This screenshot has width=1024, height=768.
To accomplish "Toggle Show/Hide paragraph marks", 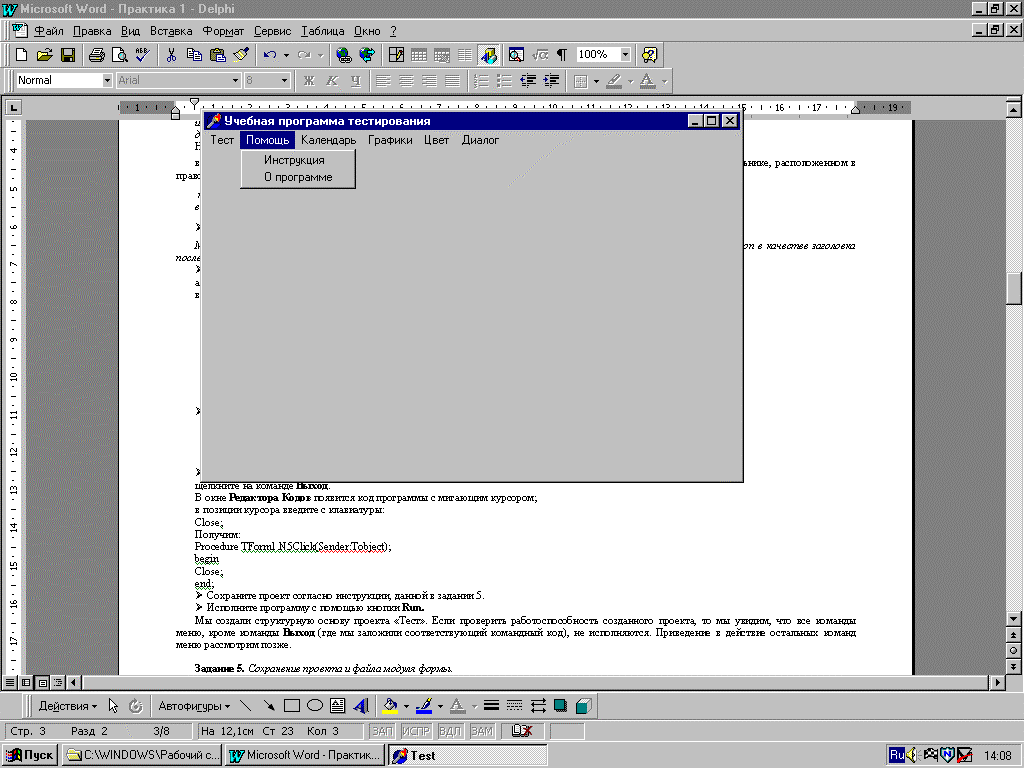I will coord(562,55).
